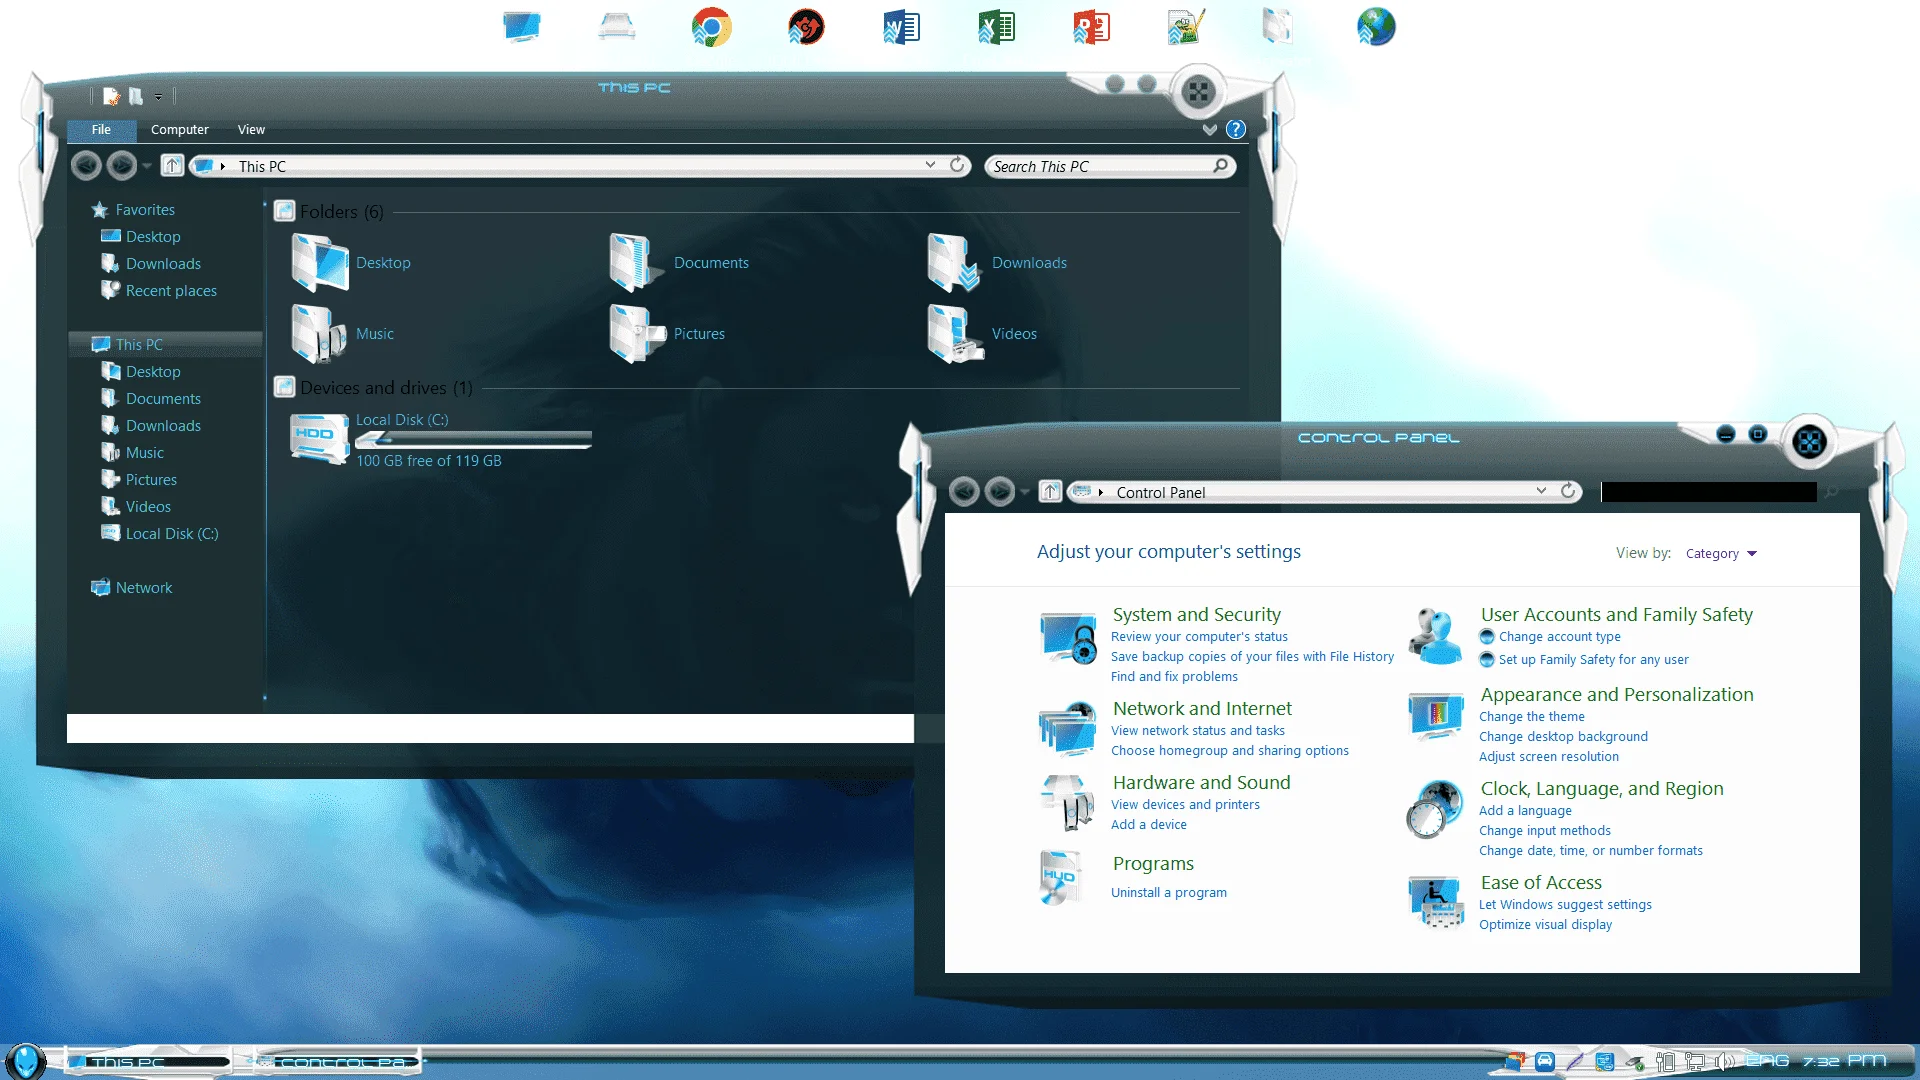
Task: Click the Up arrow in Control Panel
Action: click(1050, 491)
